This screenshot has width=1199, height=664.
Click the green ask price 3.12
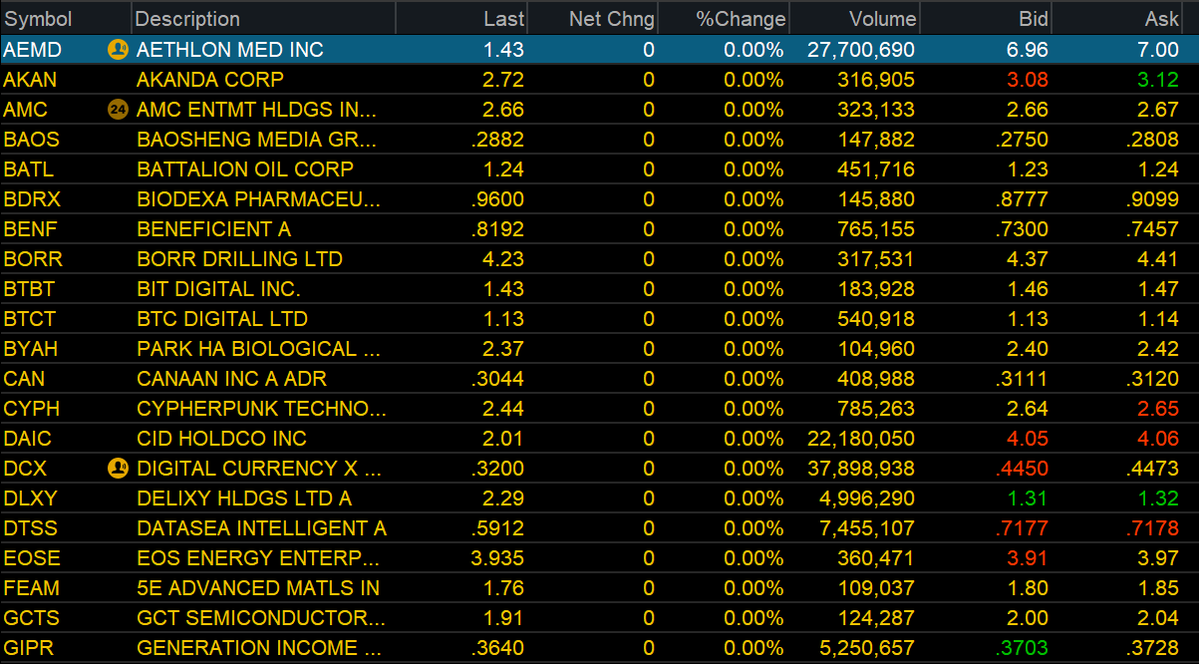click(x=1158, y=80)
